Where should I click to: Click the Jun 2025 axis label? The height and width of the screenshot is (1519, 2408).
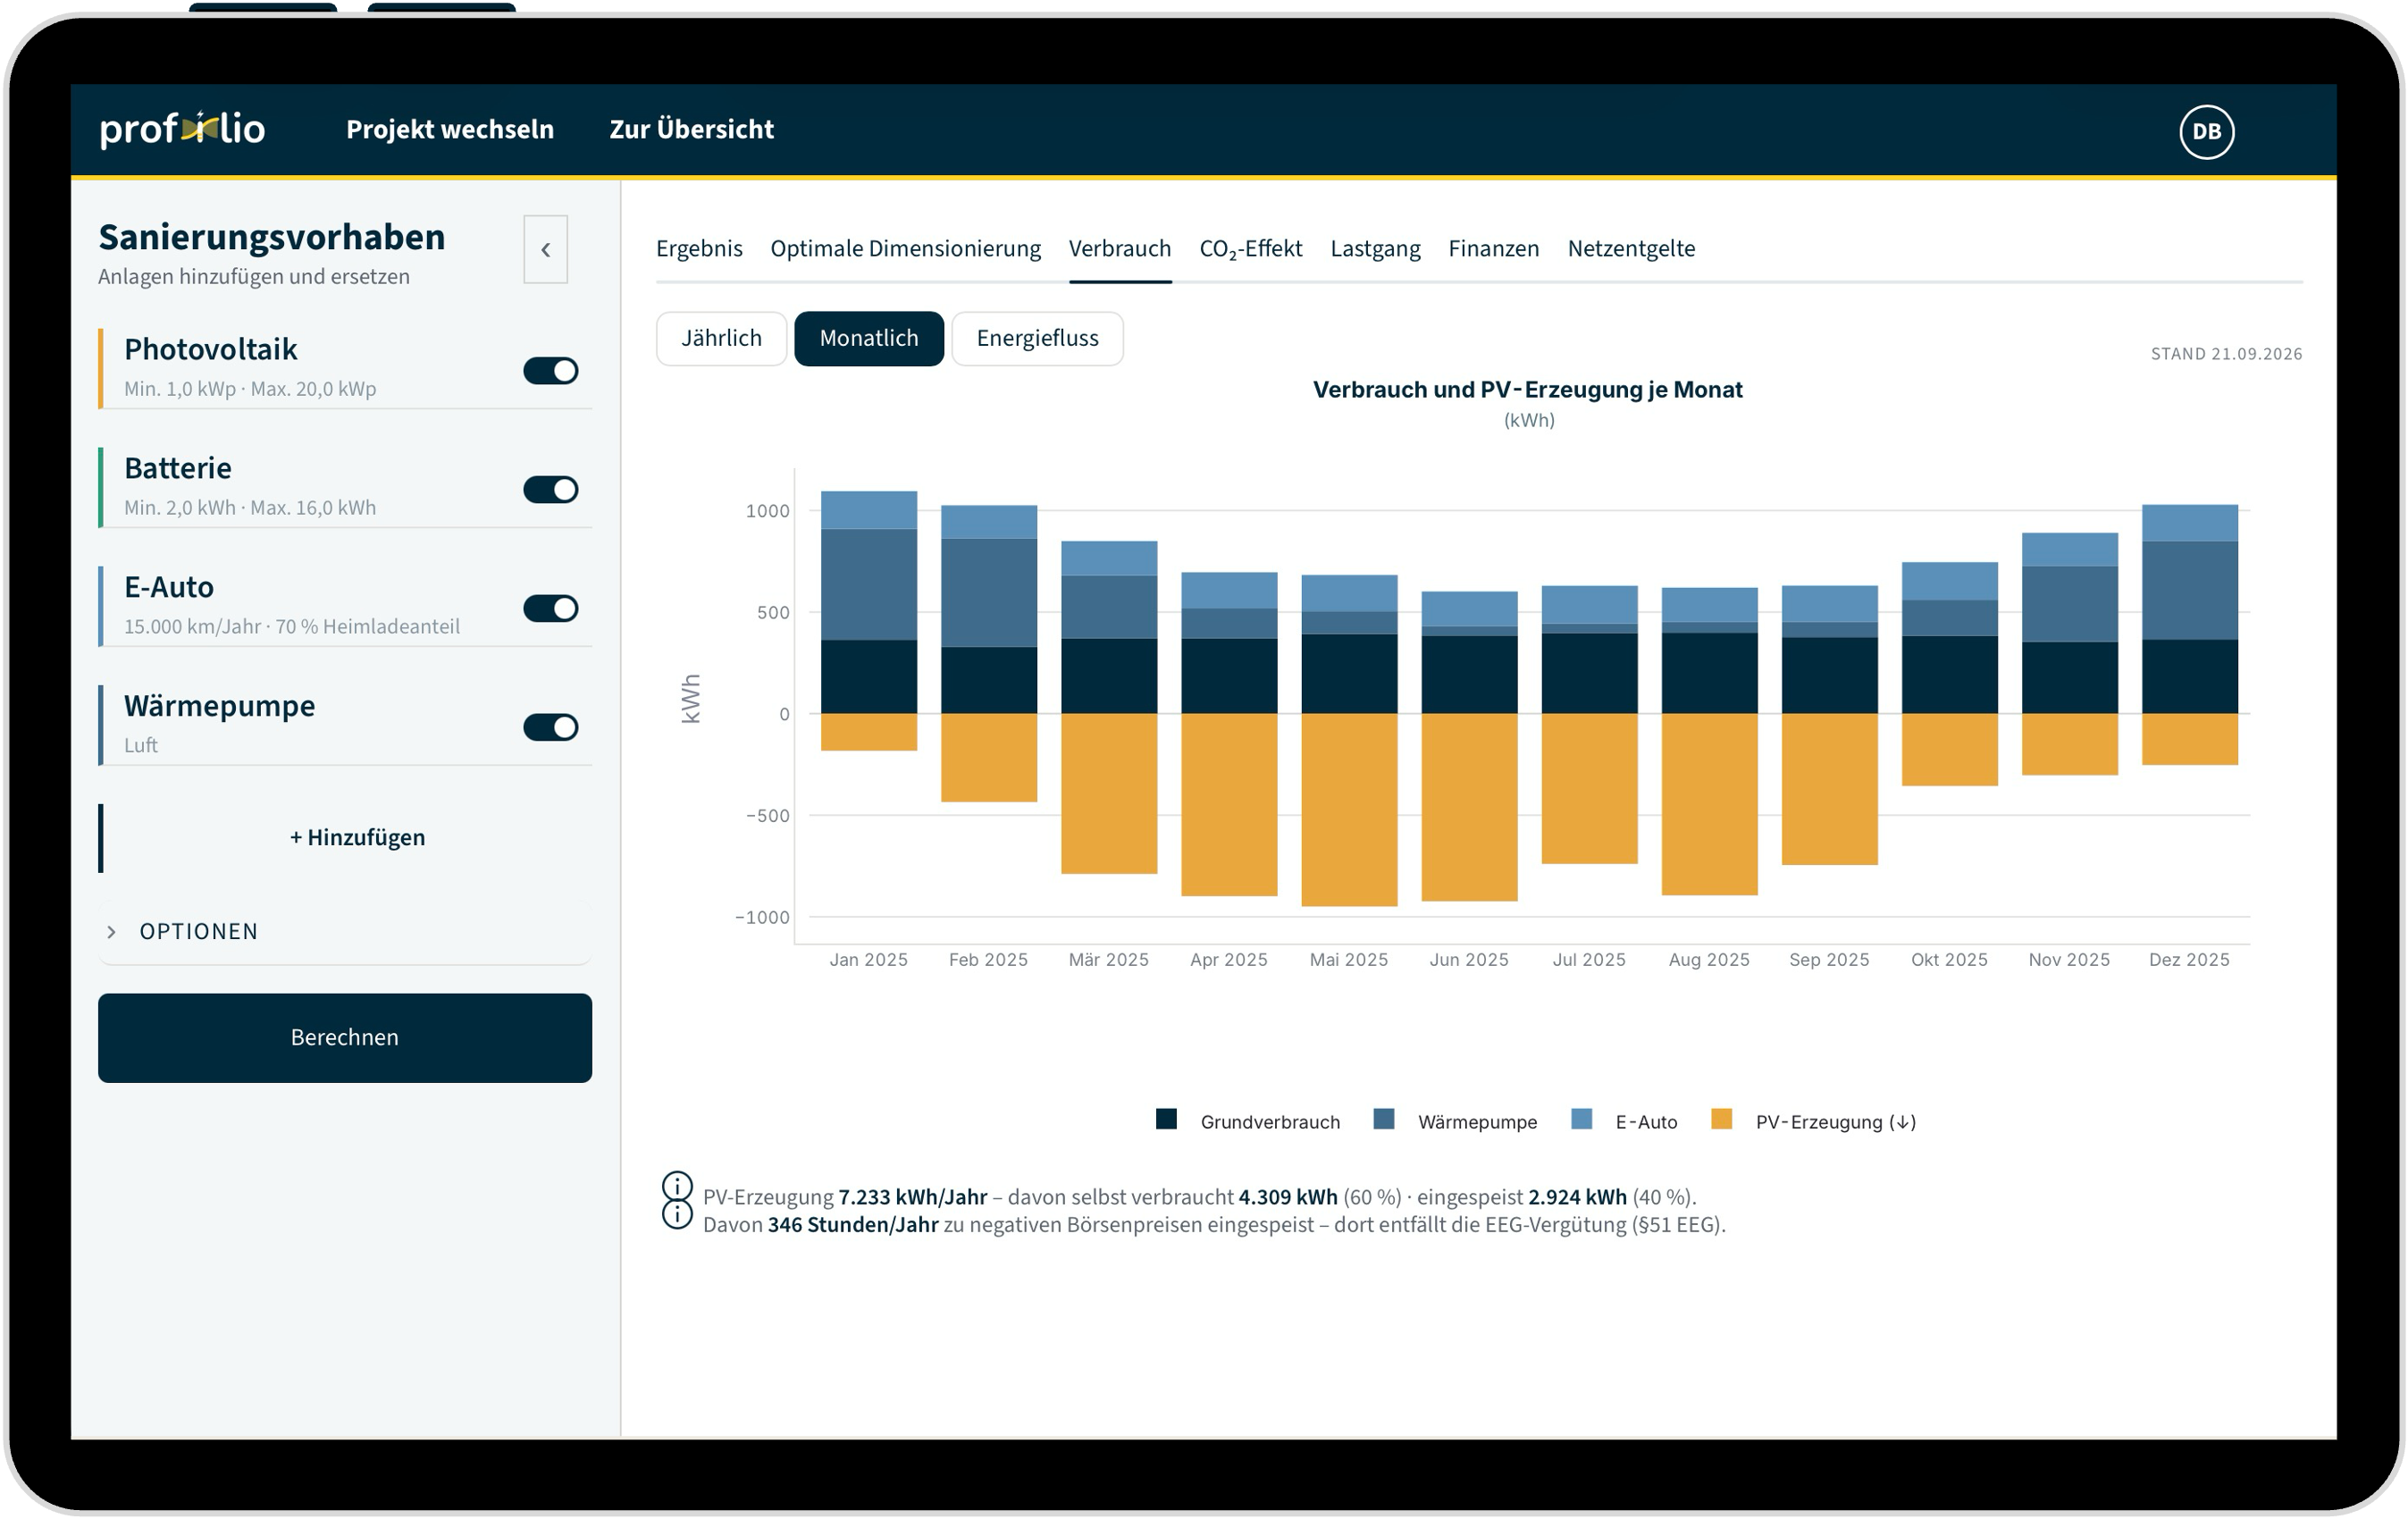1469,960
